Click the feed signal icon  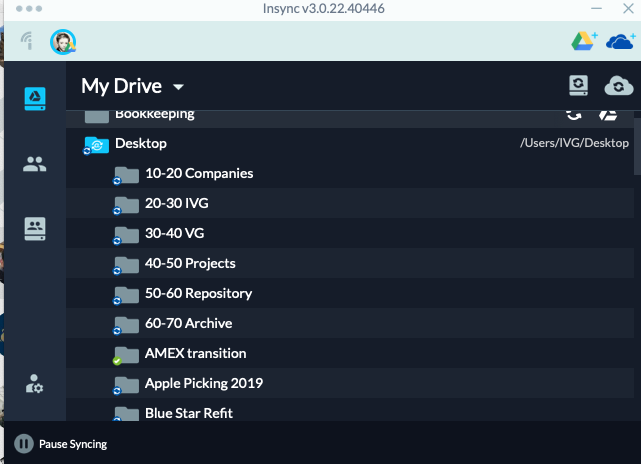pyautogui.click(x=27, y=41)
